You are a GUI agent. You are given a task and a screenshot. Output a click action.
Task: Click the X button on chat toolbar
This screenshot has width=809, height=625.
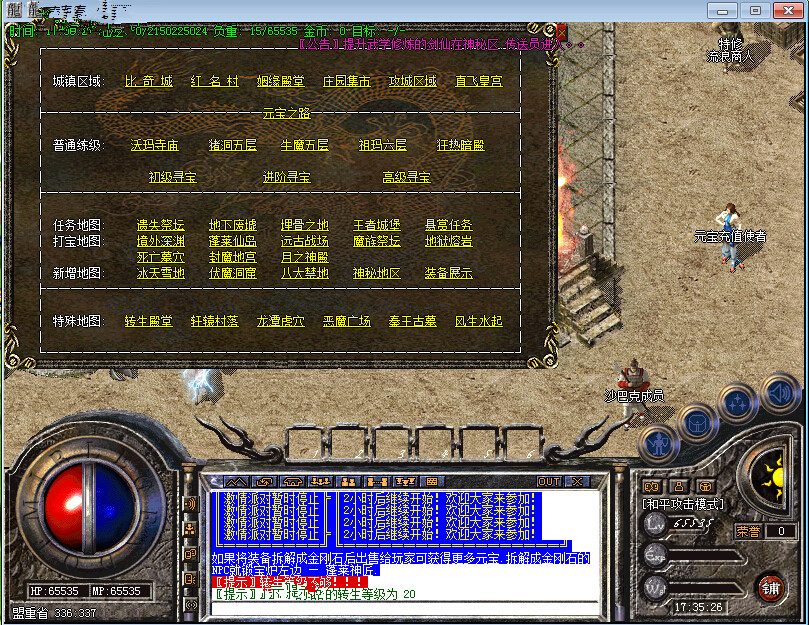pyautogui.click(x=579, y=481)
